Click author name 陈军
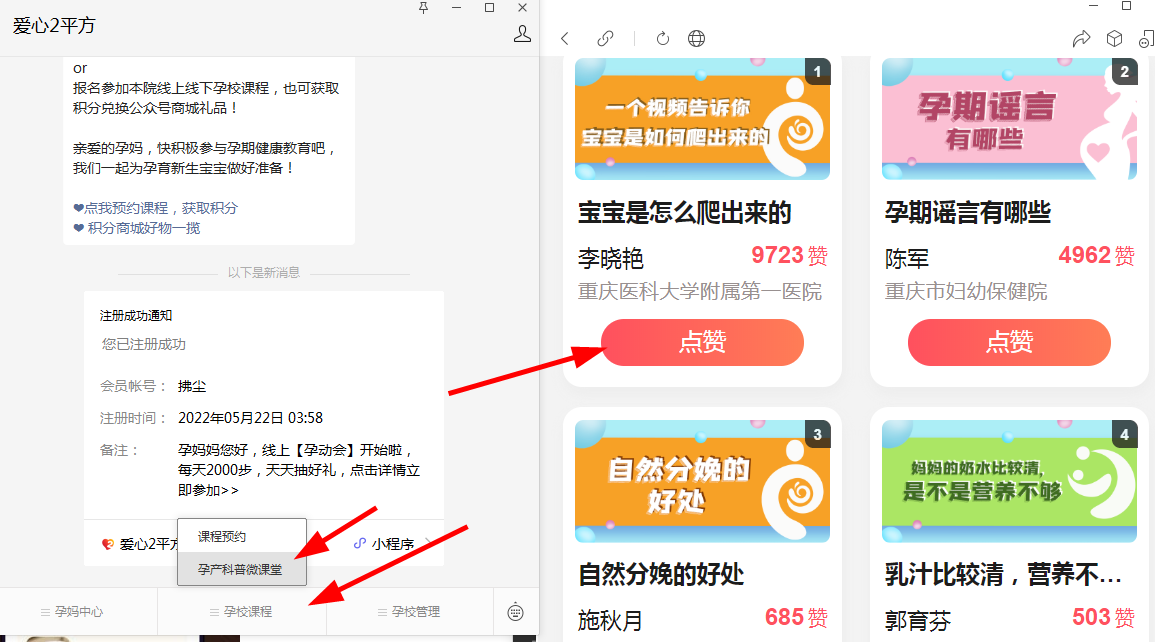 tap(907, 258)
